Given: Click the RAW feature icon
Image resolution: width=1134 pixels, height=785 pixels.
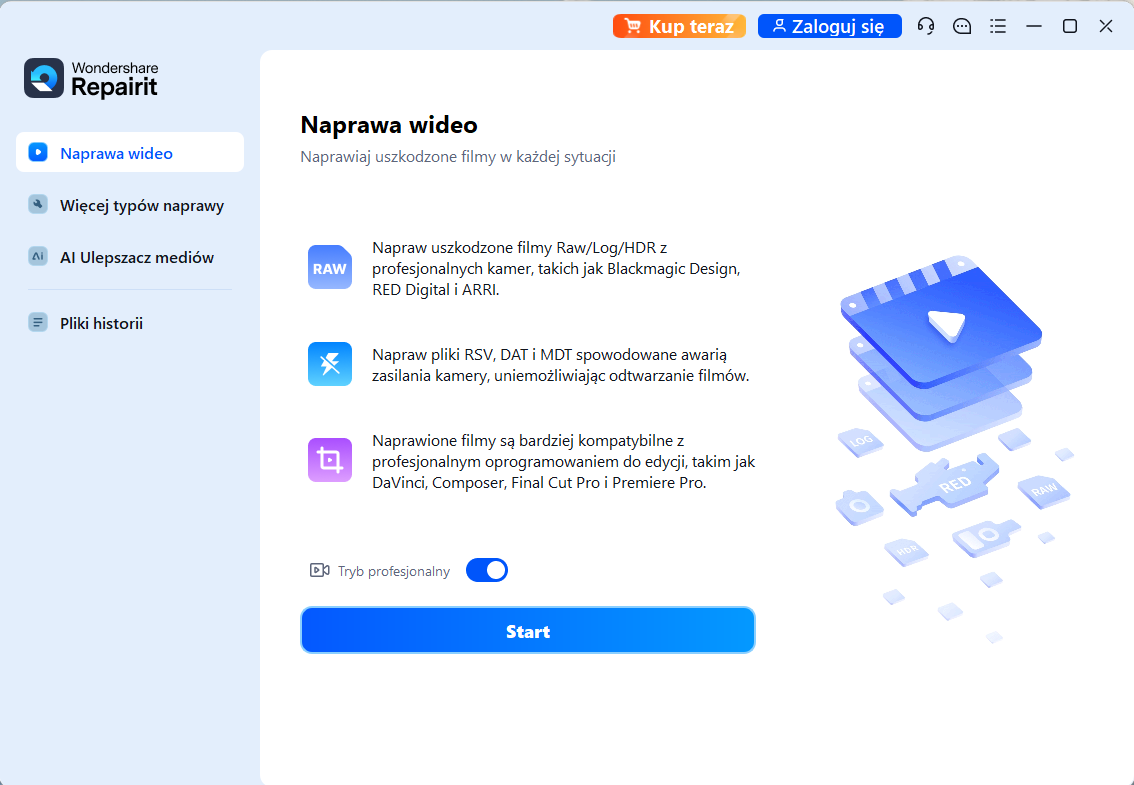Looking at the screenshot, I should (330, 268).
